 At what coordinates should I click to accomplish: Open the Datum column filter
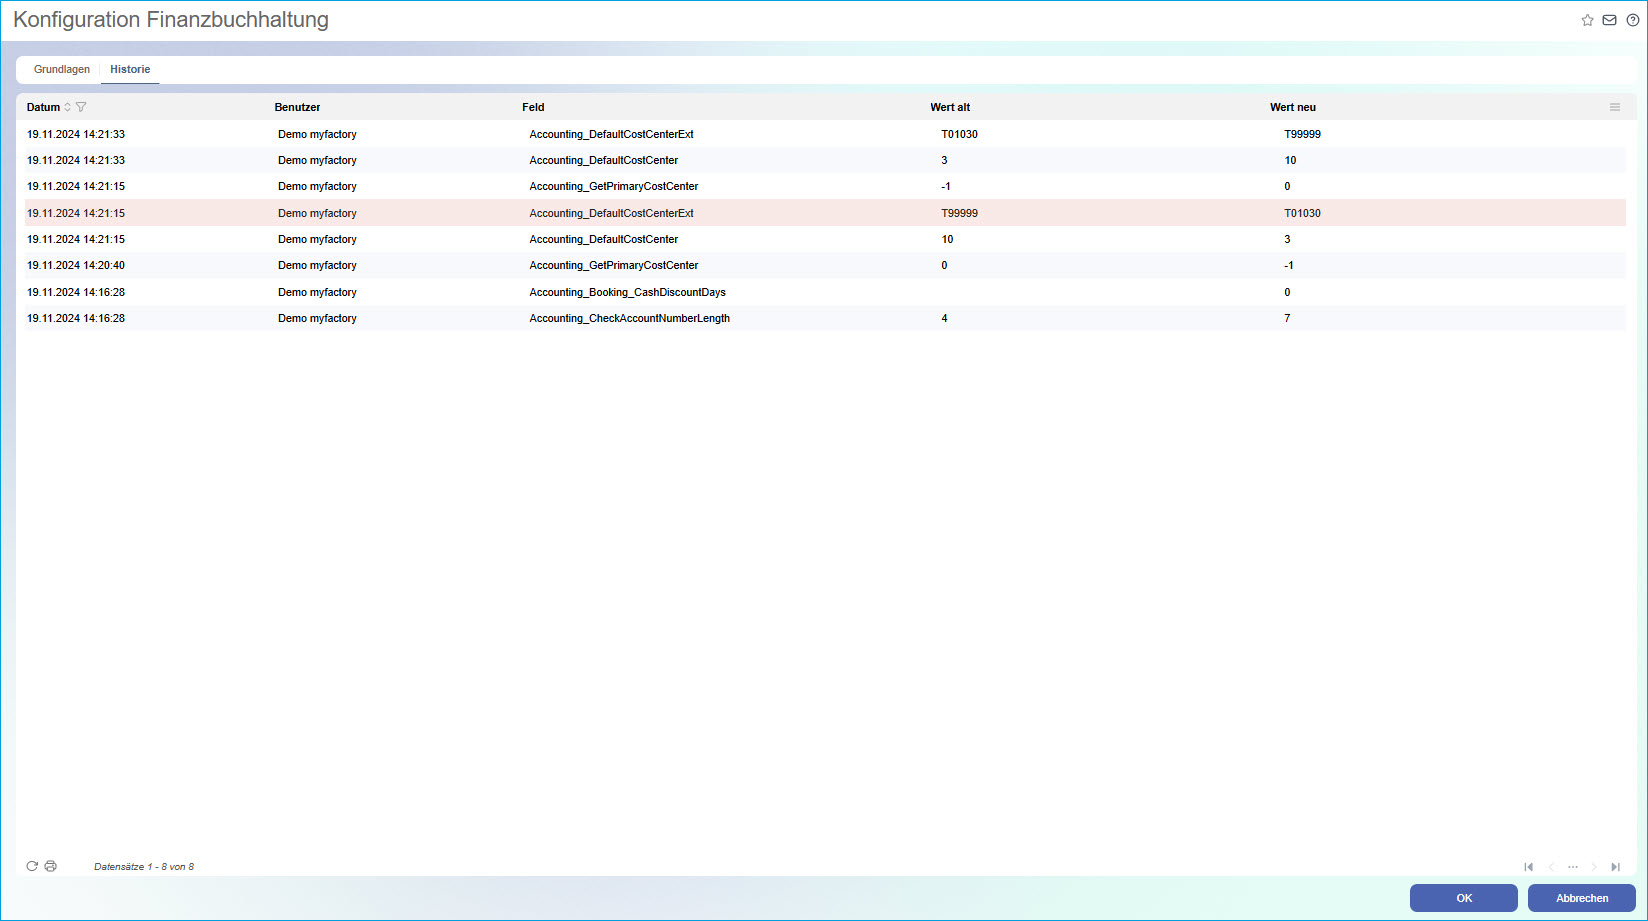coord(82,107)
